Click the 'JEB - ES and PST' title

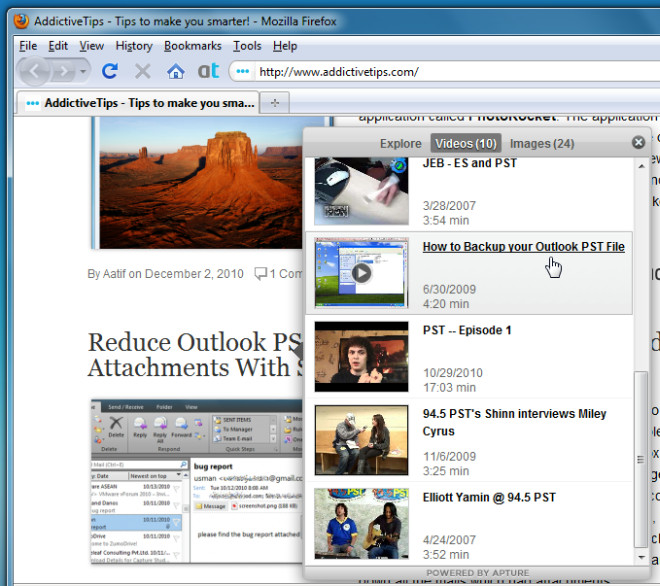[470, 163]
